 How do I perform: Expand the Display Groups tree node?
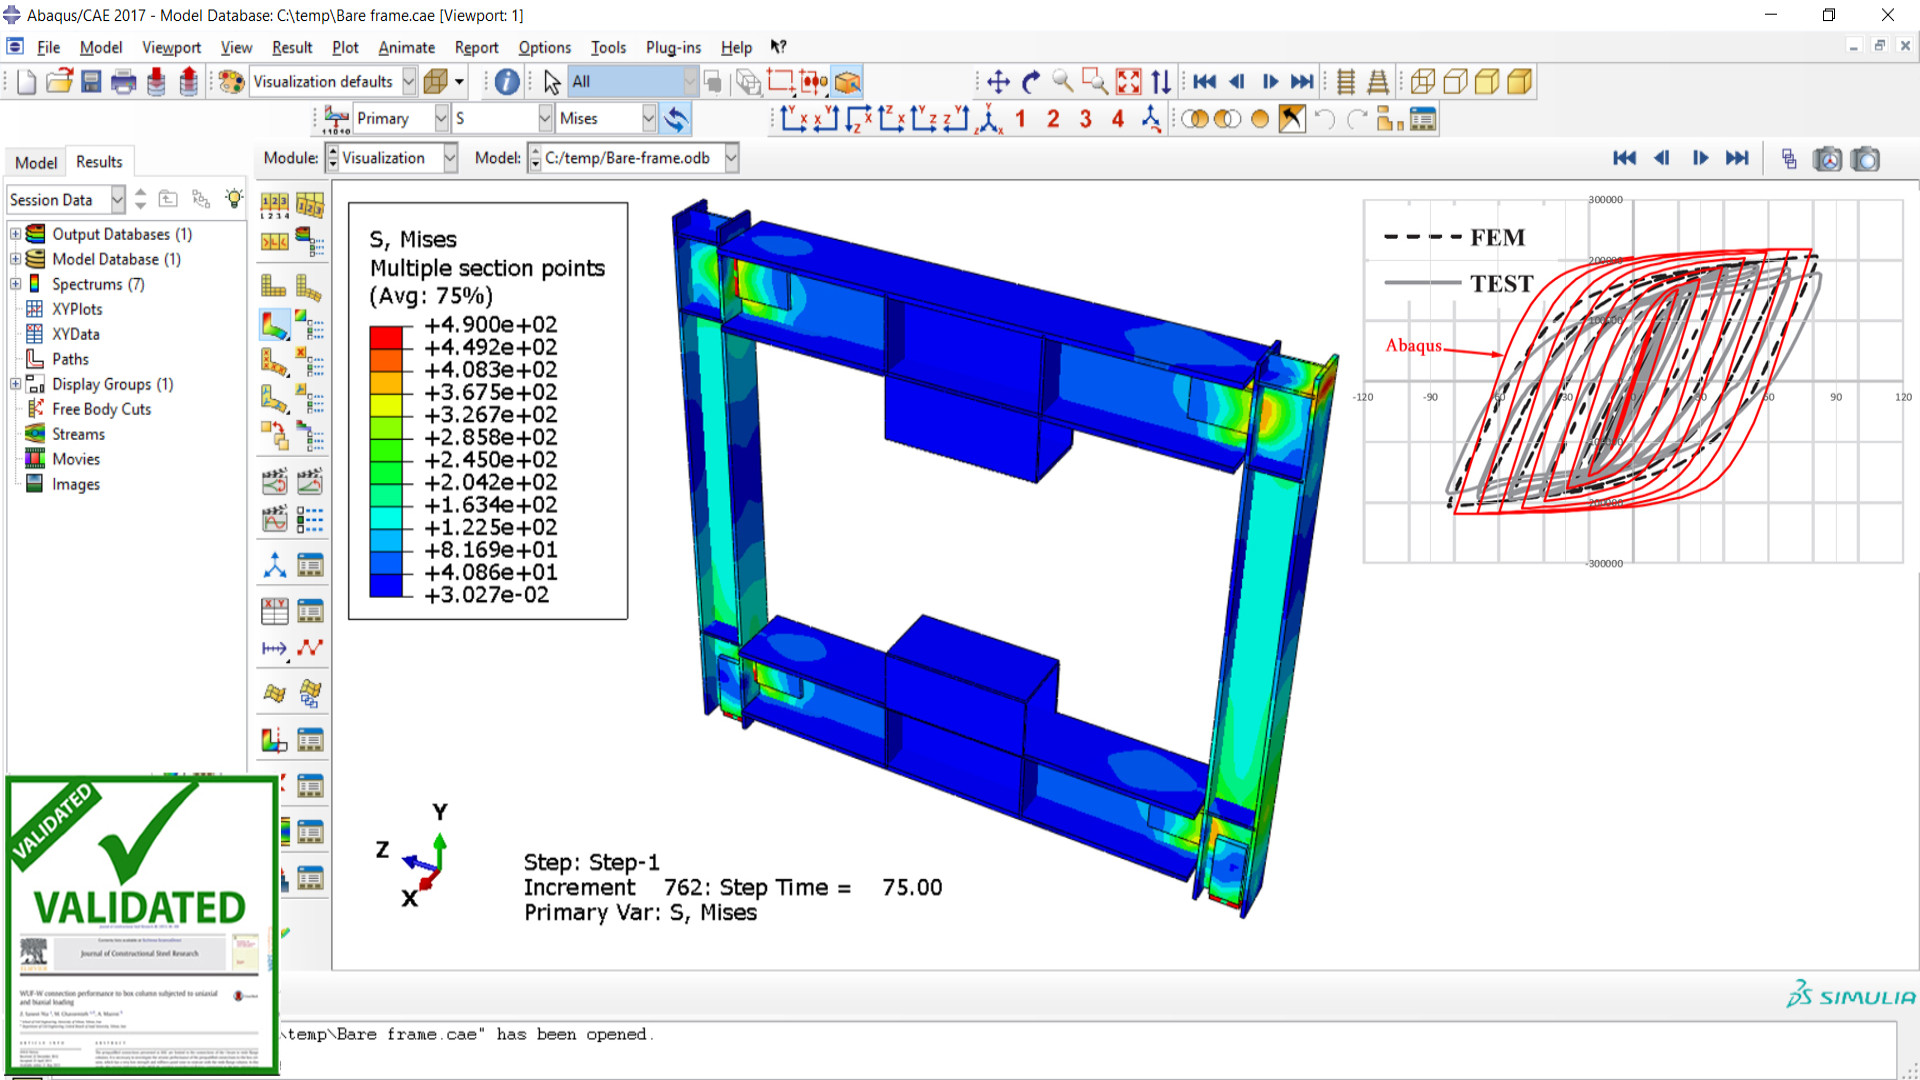(15, 384)
